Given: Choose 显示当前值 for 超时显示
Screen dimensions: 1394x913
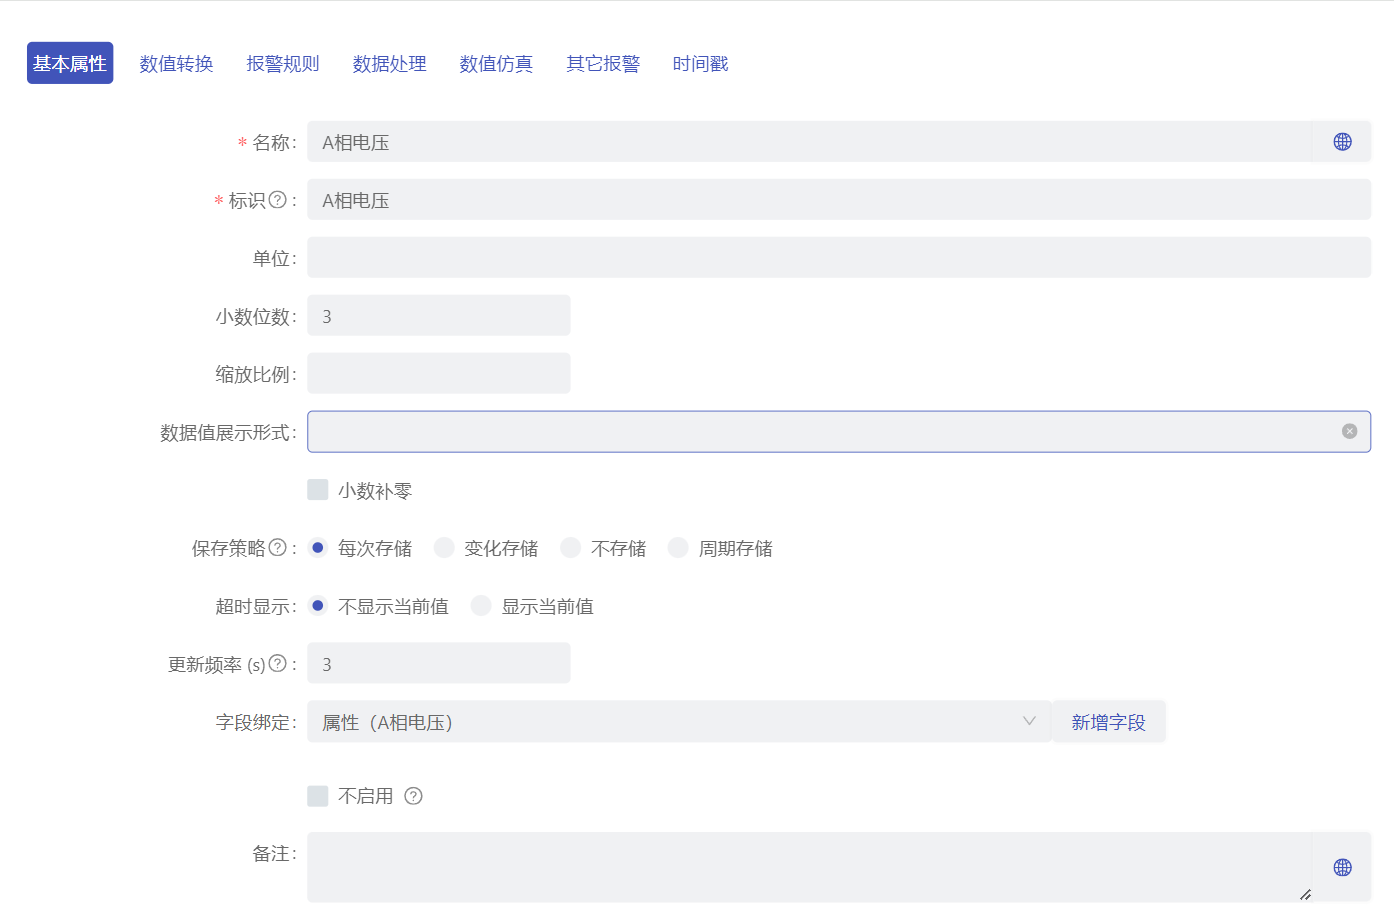Looking at the screenshot, I should coord(481,605).
